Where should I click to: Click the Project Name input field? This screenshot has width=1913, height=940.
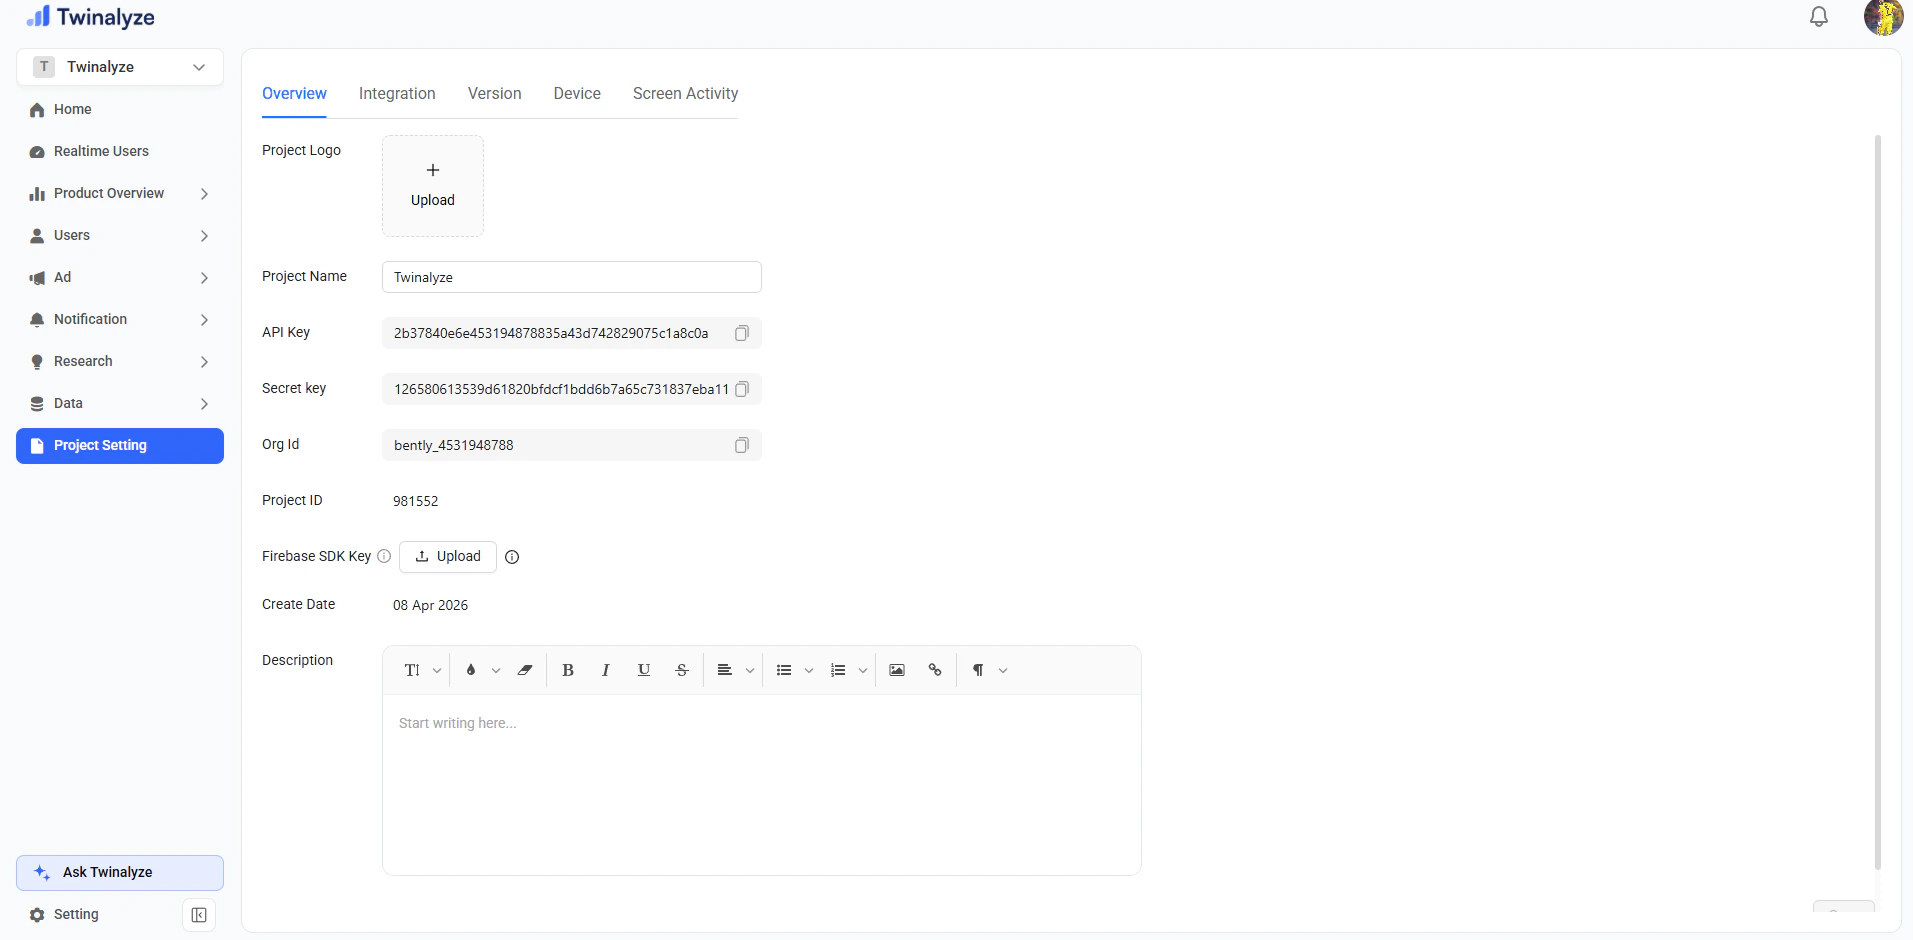tap(572, 277)
